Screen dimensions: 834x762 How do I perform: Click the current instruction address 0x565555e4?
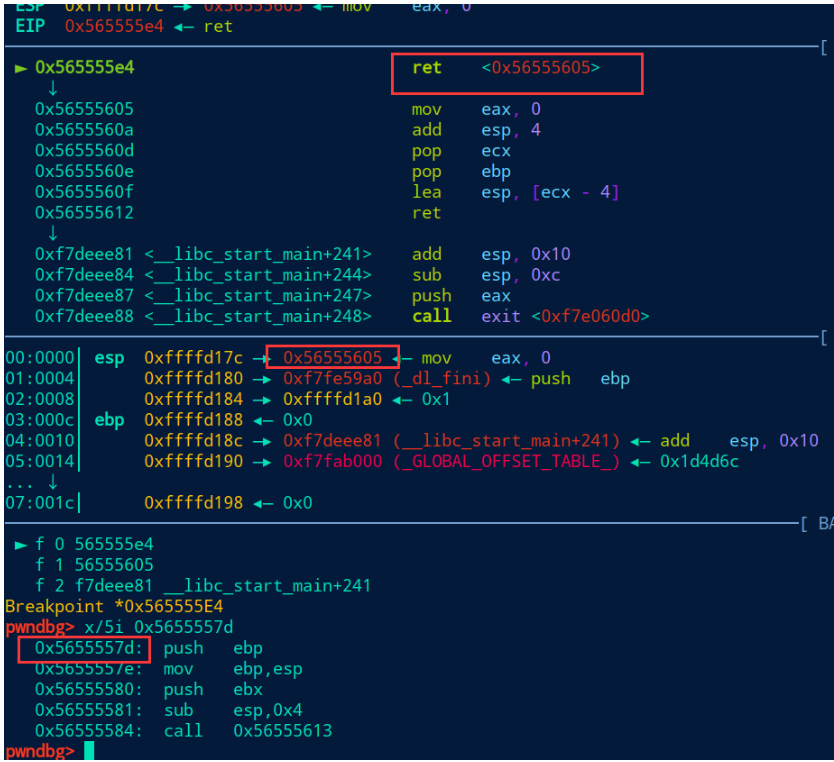(85, 68)
